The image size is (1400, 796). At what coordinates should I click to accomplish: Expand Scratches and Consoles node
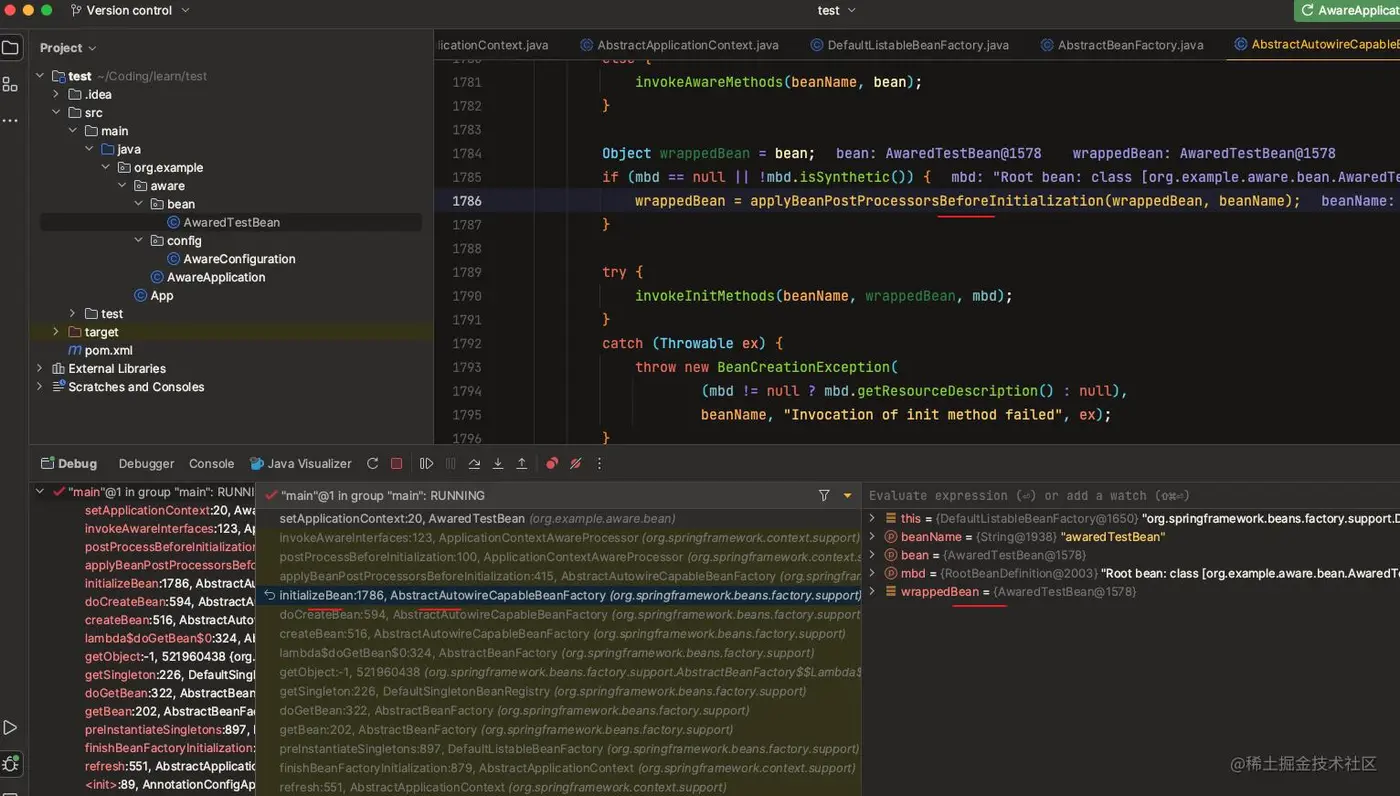(40, 387)
